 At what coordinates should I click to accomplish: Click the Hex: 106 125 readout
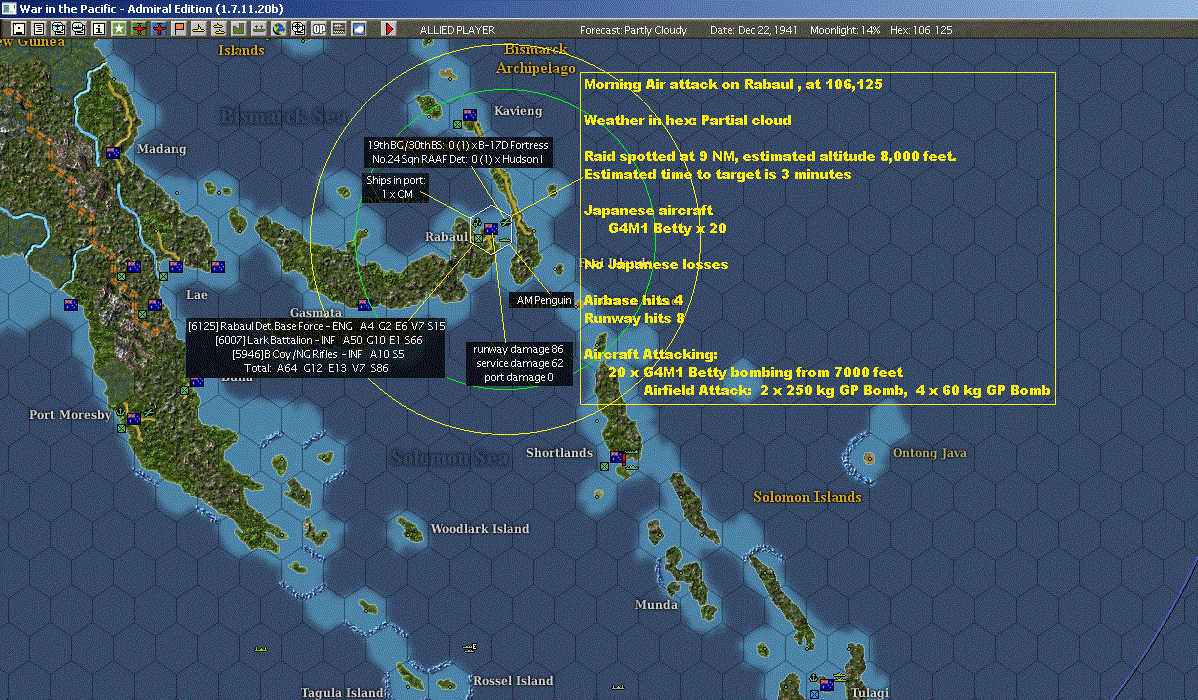pos(921,30)
